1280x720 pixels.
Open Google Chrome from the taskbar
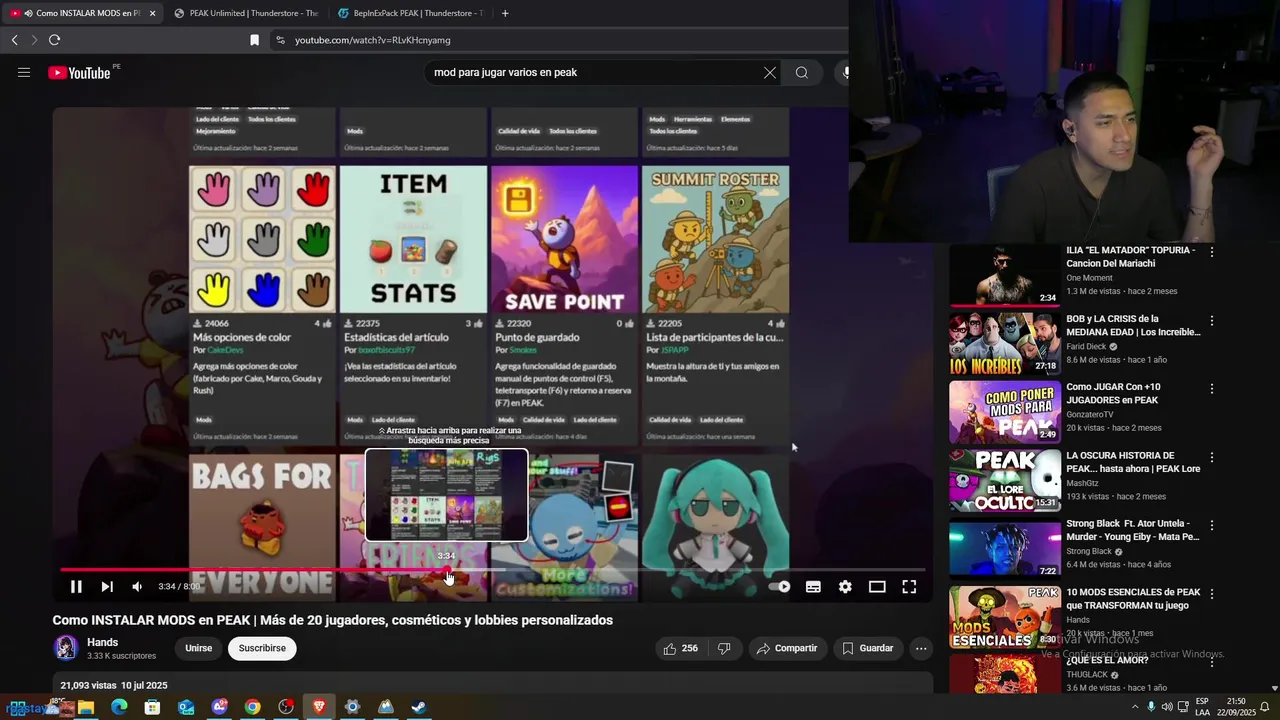pyautogui.click(x=252, y=707)
